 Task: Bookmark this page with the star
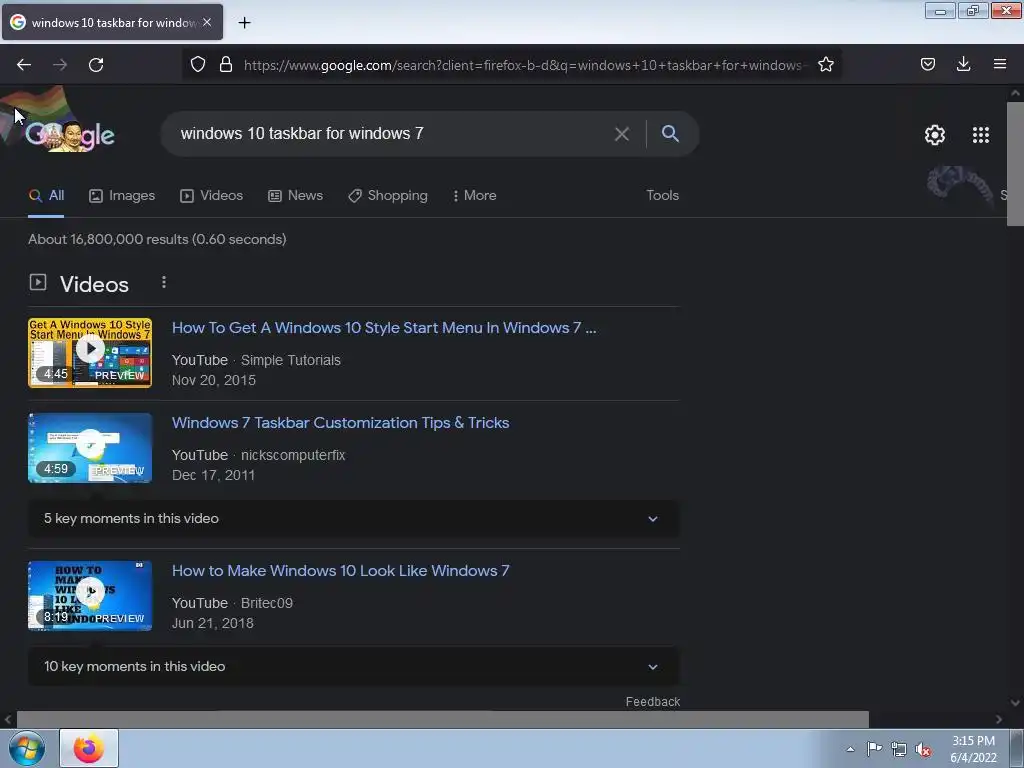[x=825, y=64]
